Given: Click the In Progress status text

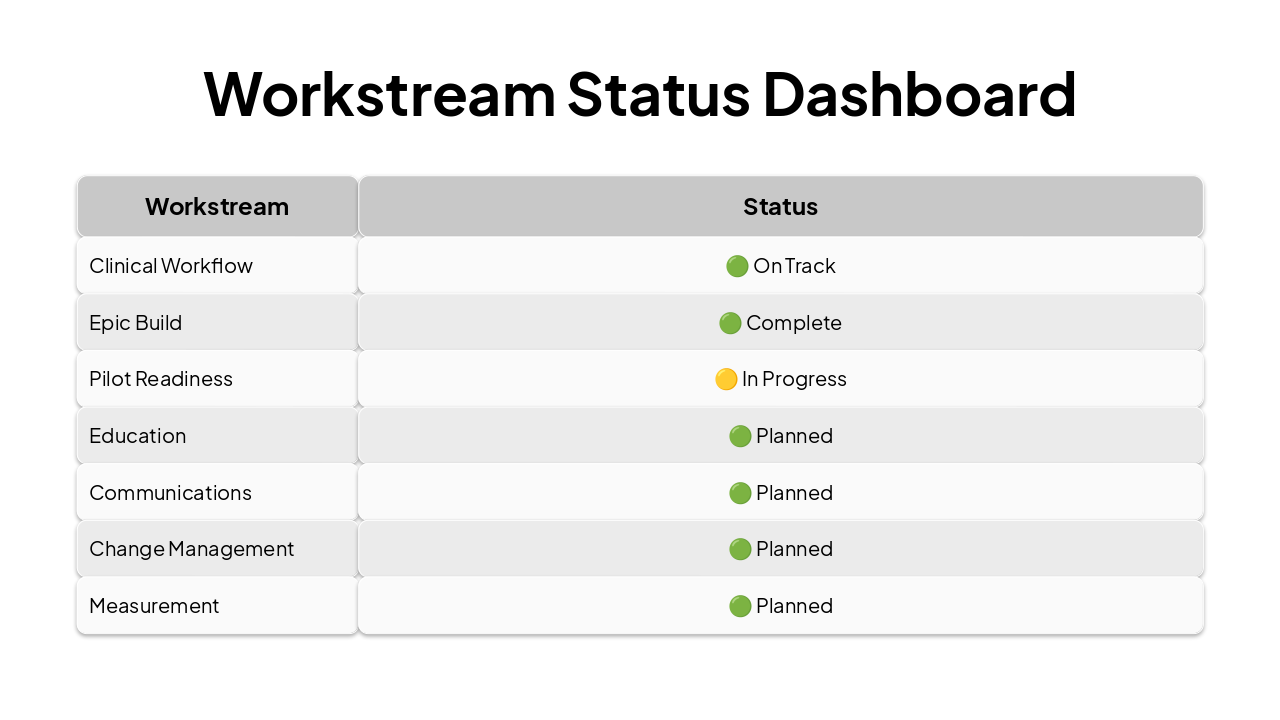Looking at the screenshot, I should point(794,379).
